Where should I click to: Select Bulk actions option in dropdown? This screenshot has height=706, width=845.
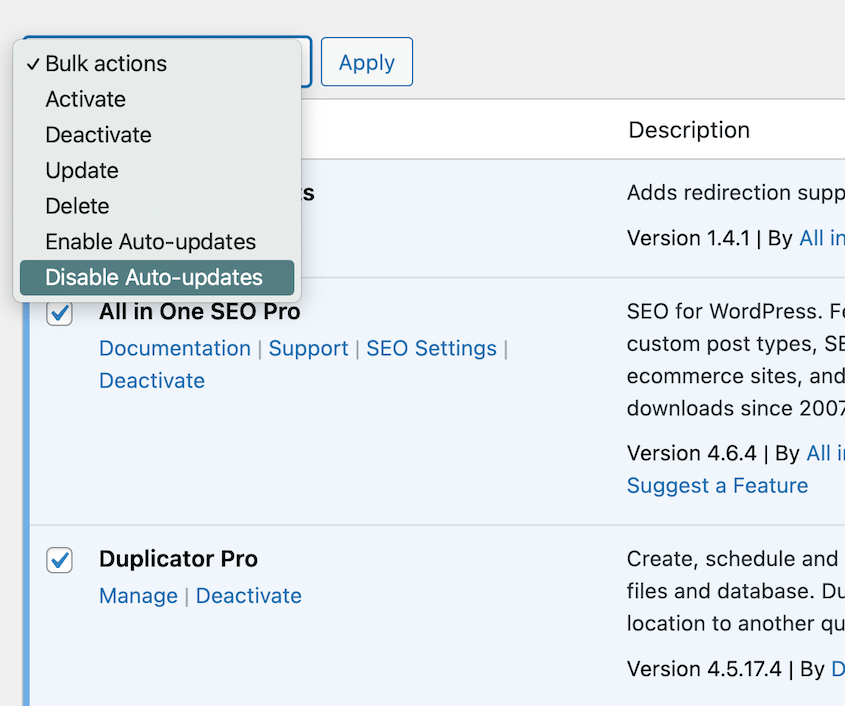pos(157,64)
